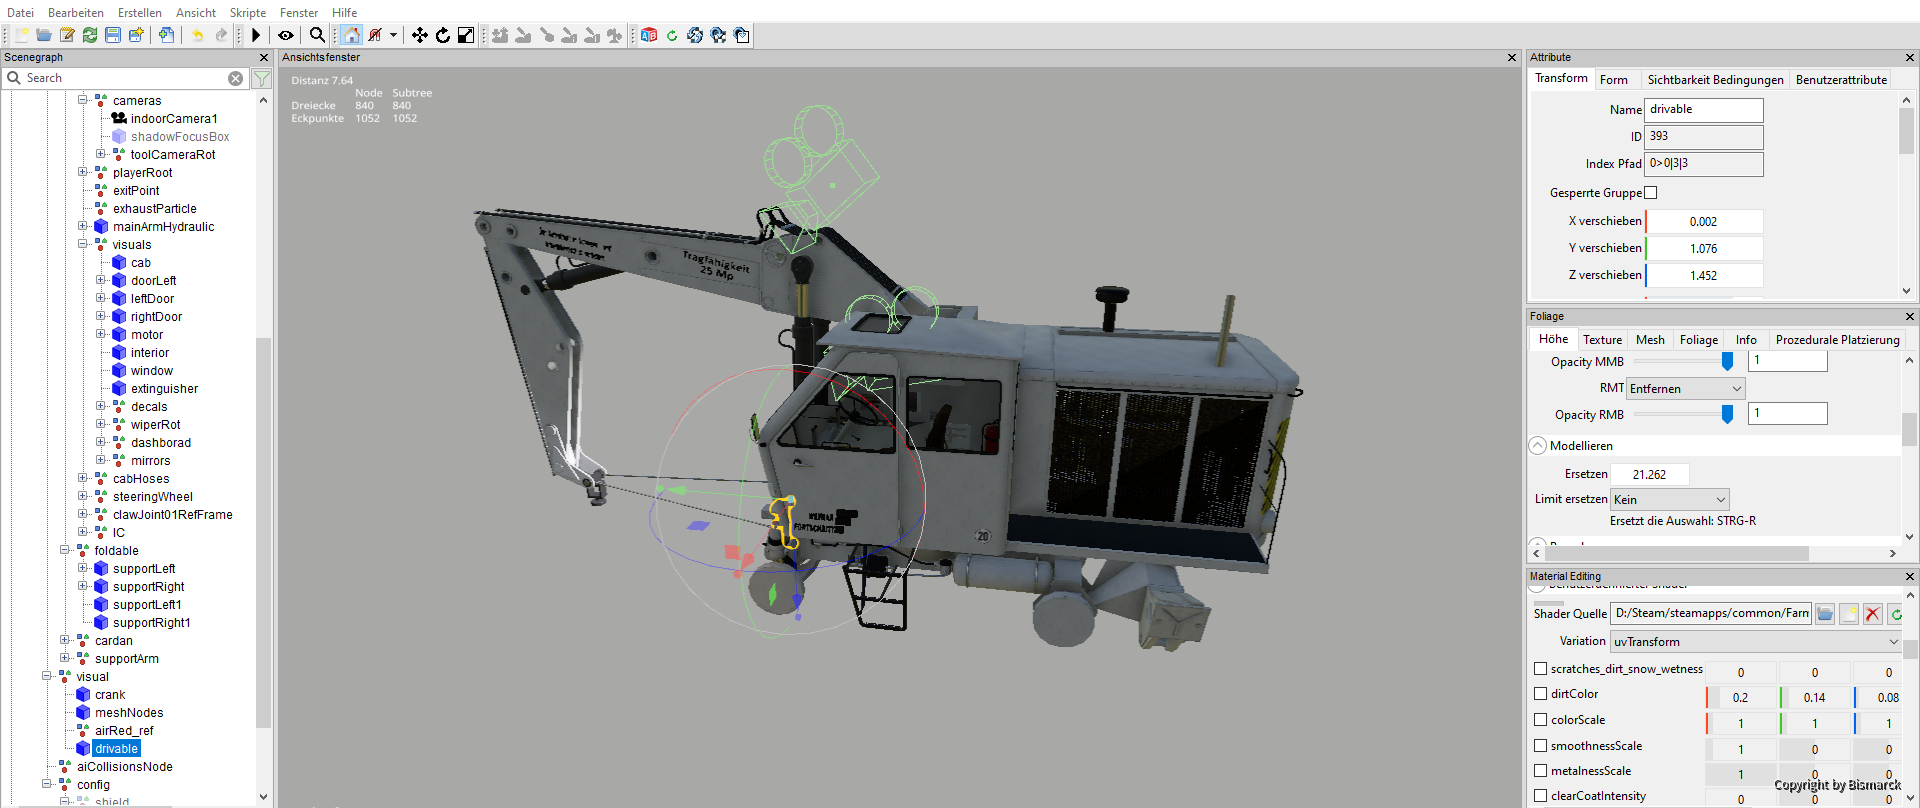Click the Open folder toolbar icon

tap(44, 35)
